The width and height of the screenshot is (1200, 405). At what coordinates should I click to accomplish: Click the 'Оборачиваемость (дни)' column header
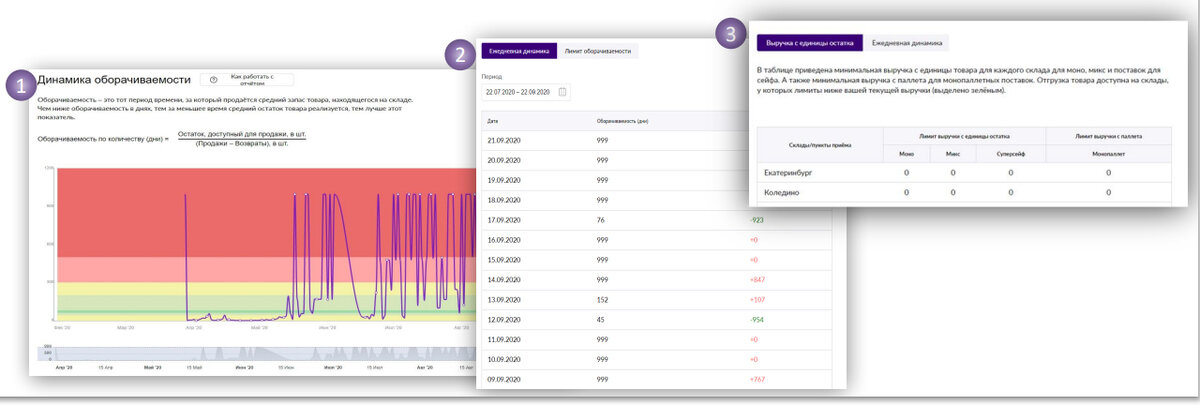tap(623, 121)
